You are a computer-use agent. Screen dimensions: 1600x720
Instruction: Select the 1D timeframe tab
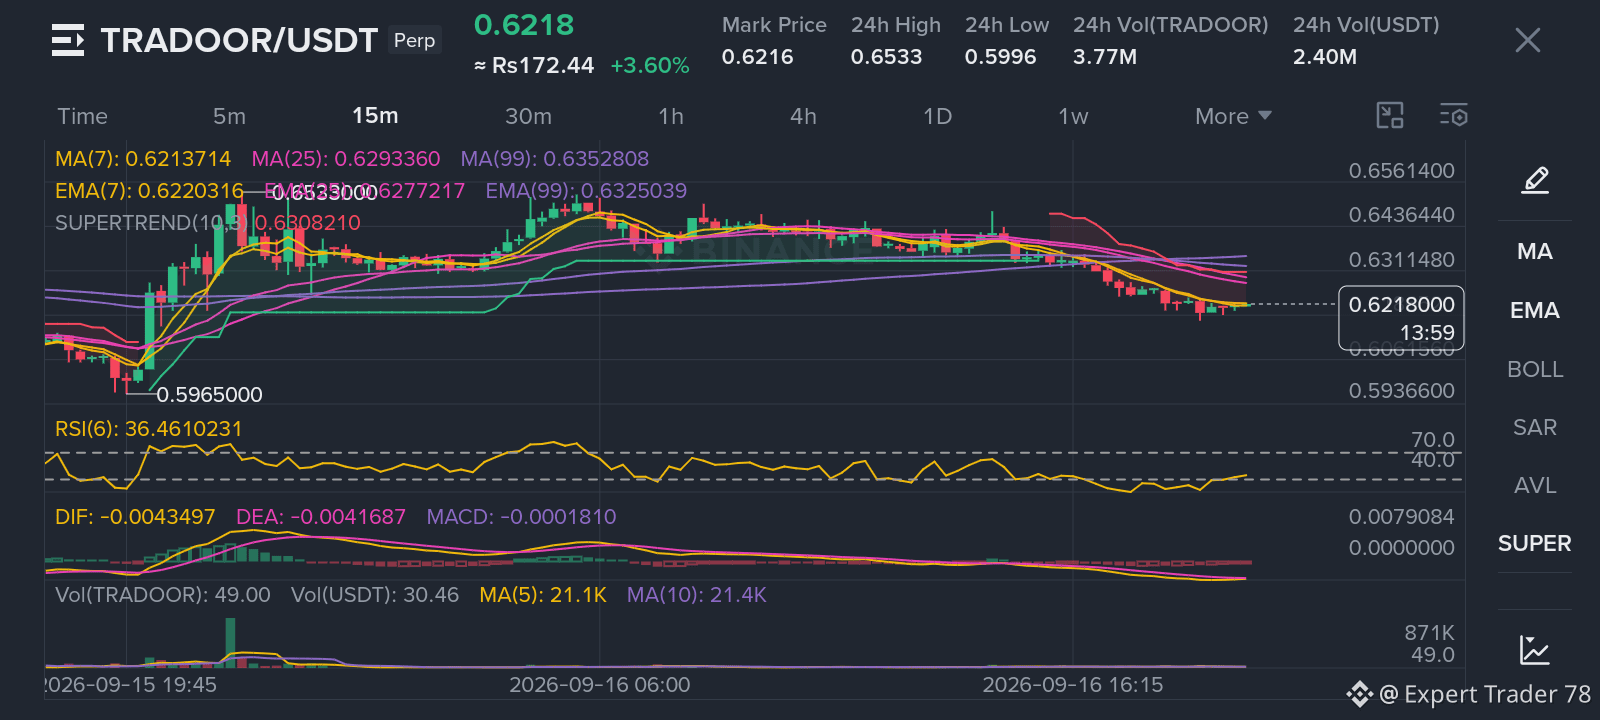pos(937,116)
